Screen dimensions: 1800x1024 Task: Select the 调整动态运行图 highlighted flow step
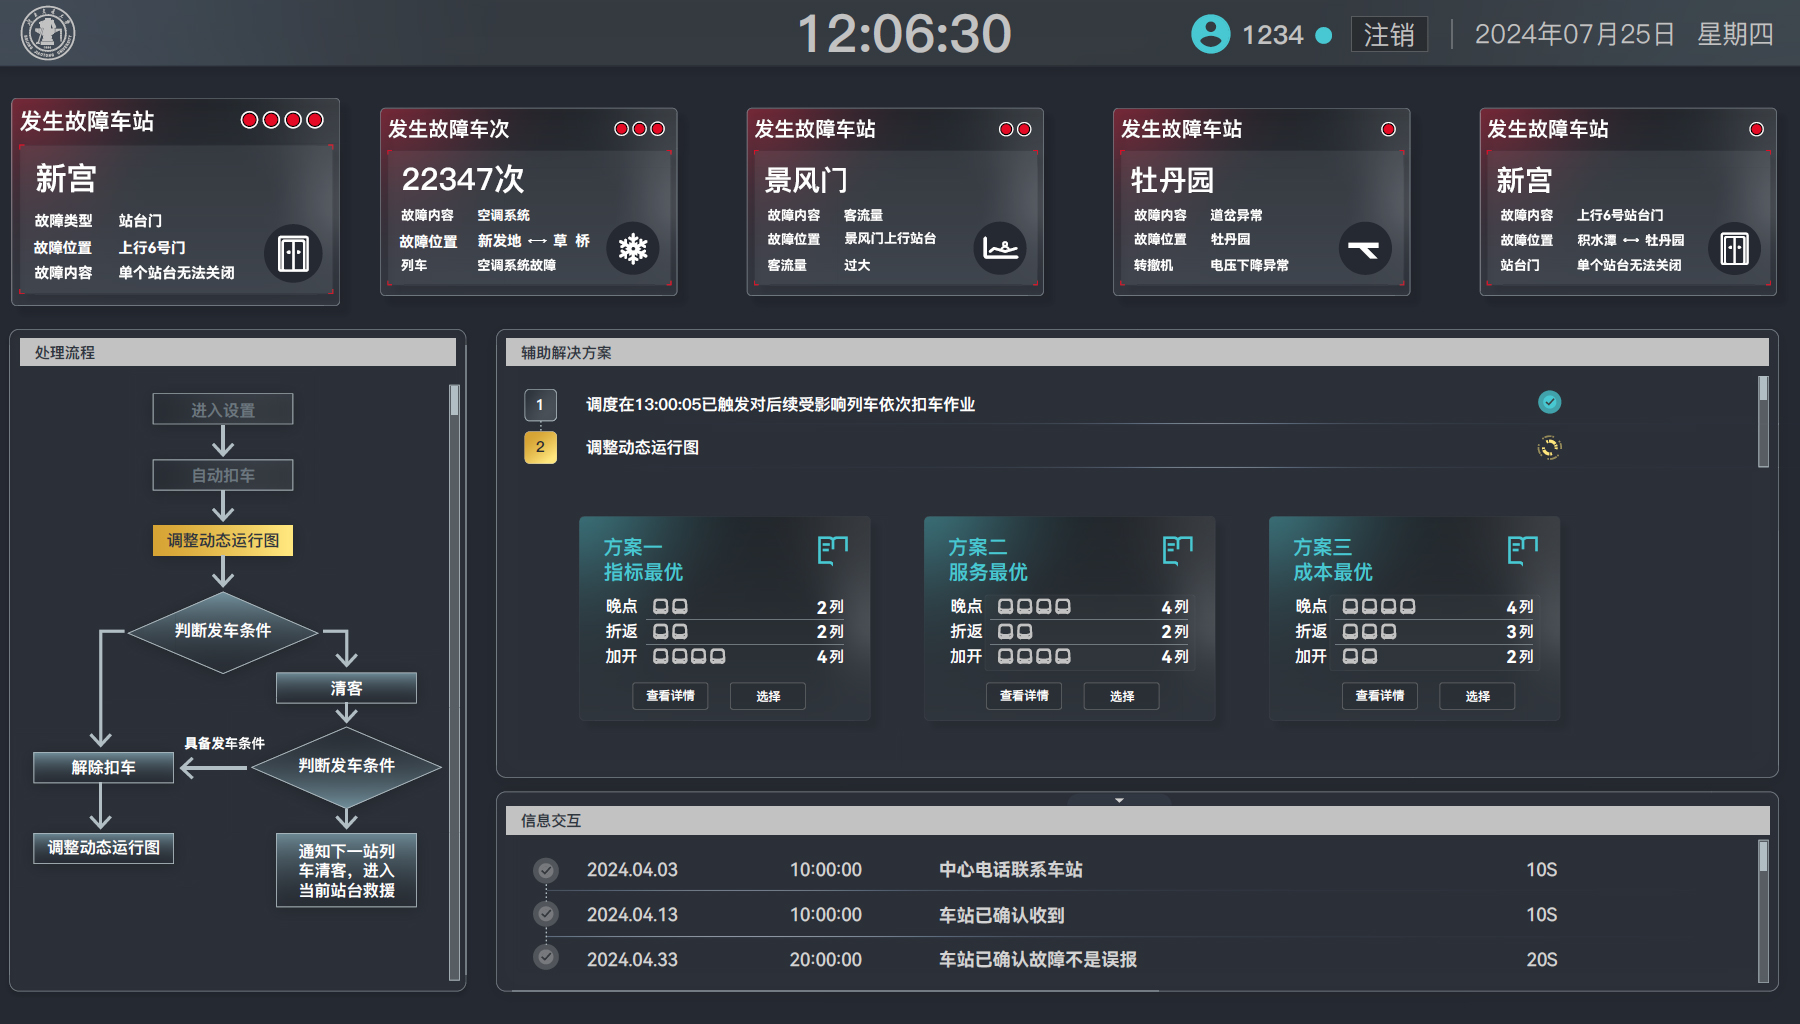[223, 540]
